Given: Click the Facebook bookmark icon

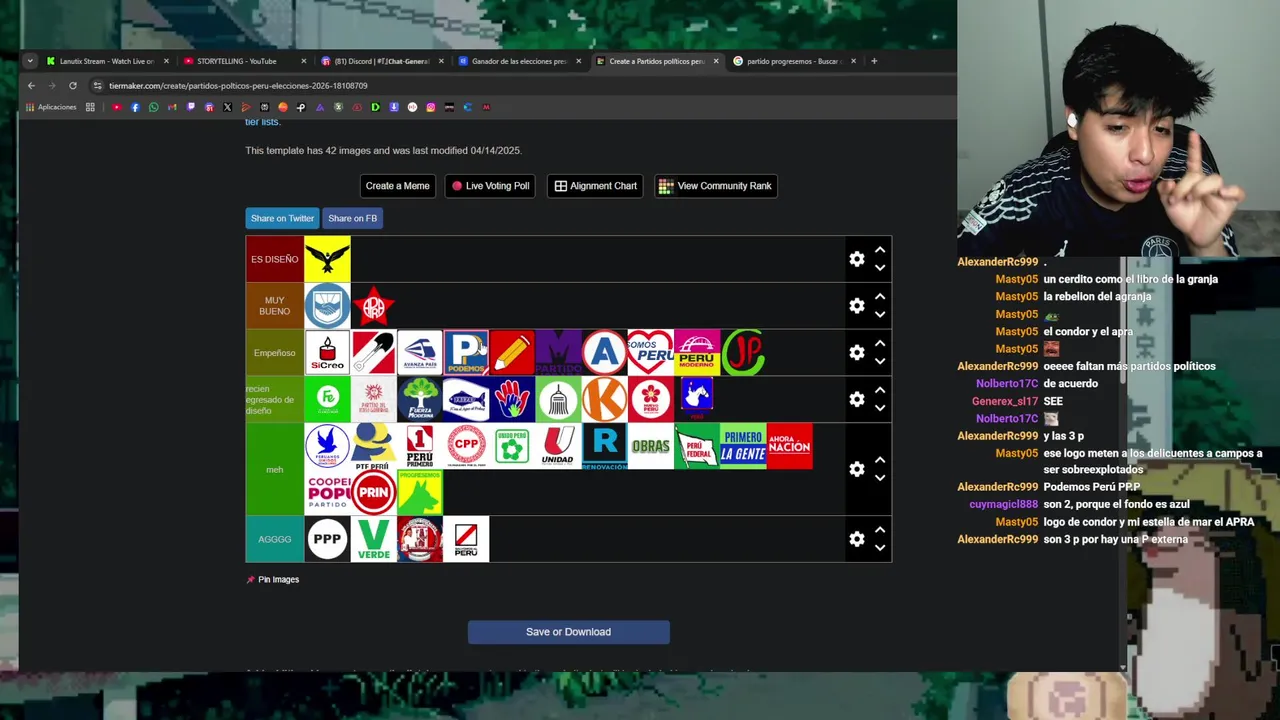Looking at the screenshot, I should click(135, 107).
